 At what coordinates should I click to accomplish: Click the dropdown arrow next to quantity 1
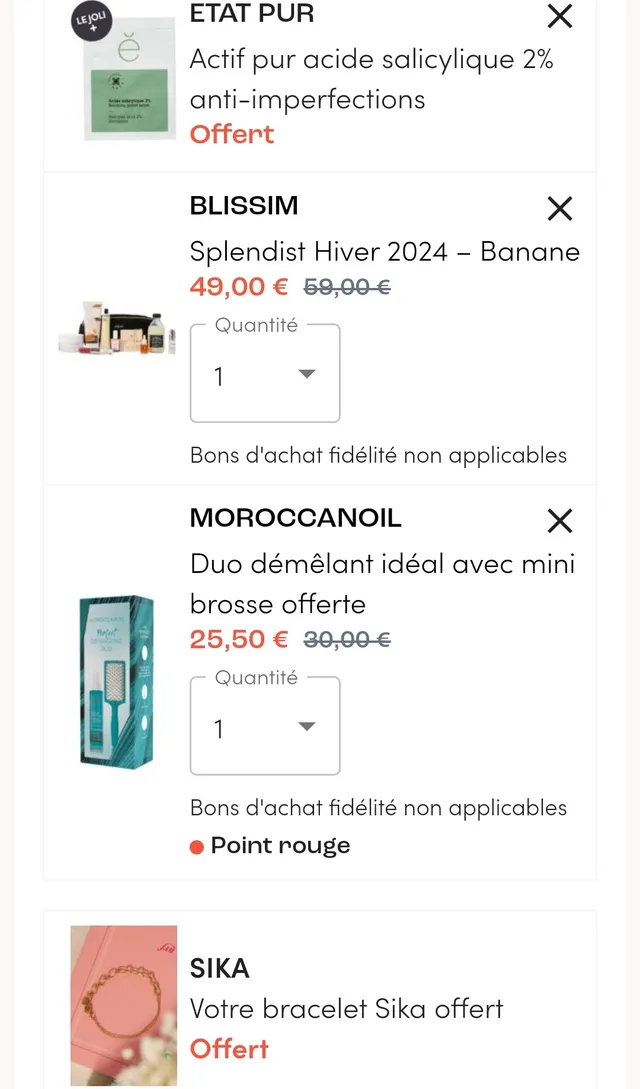pos(306,373)
